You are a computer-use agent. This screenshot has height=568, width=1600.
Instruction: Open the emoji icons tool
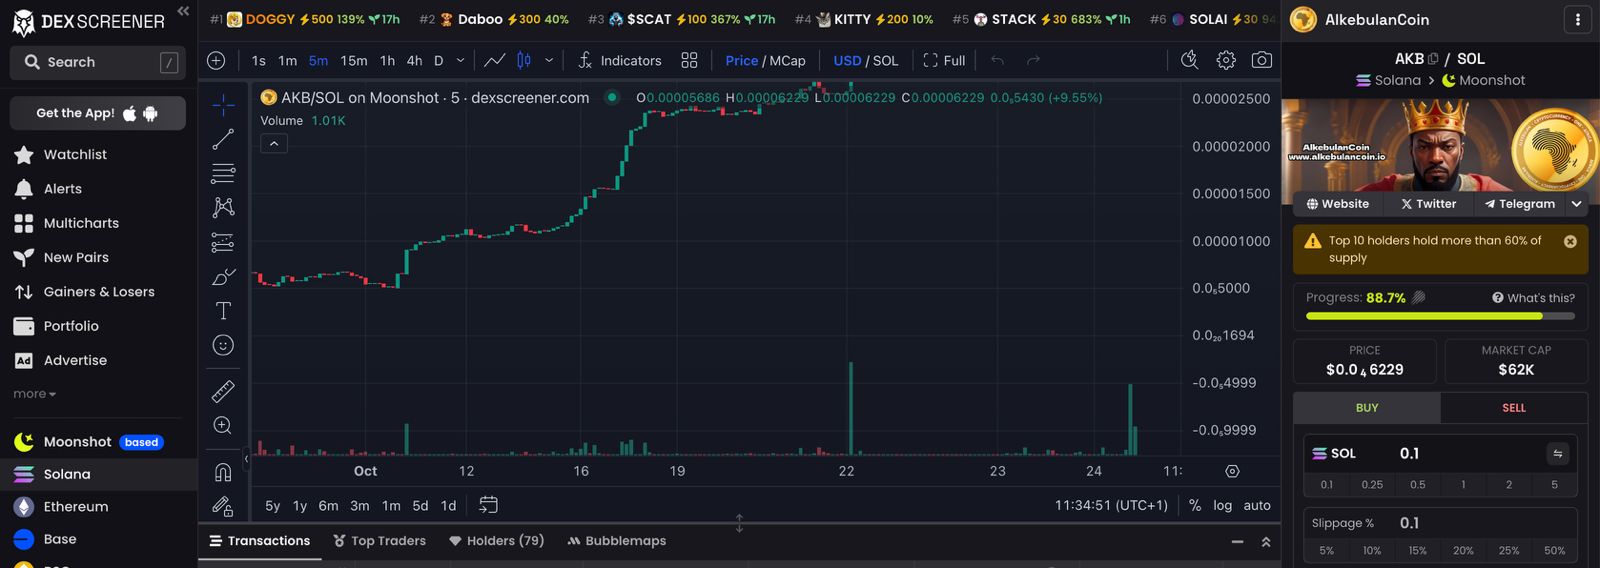coord(223,345)
